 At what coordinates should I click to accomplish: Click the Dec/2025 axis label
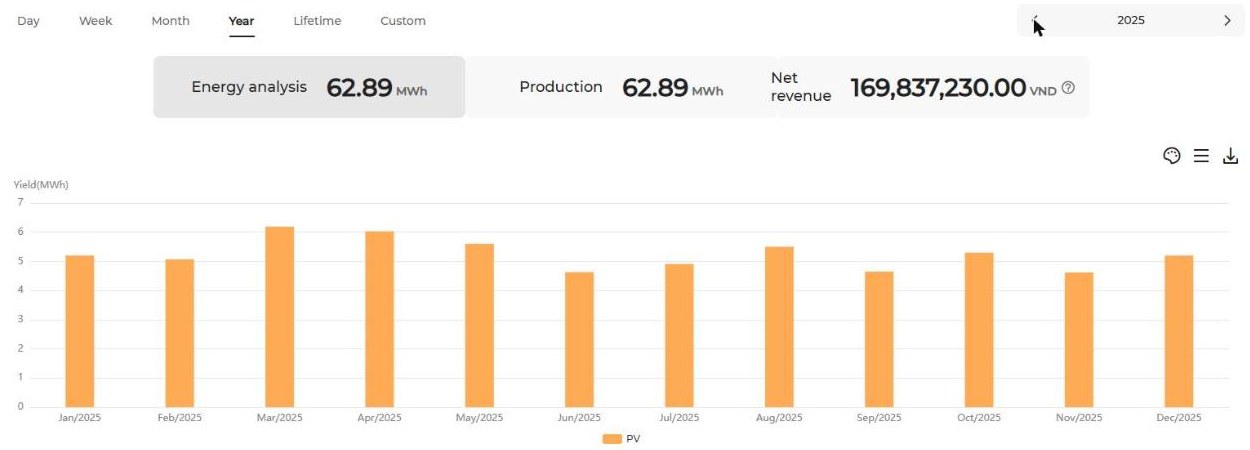pos(1179,418)
